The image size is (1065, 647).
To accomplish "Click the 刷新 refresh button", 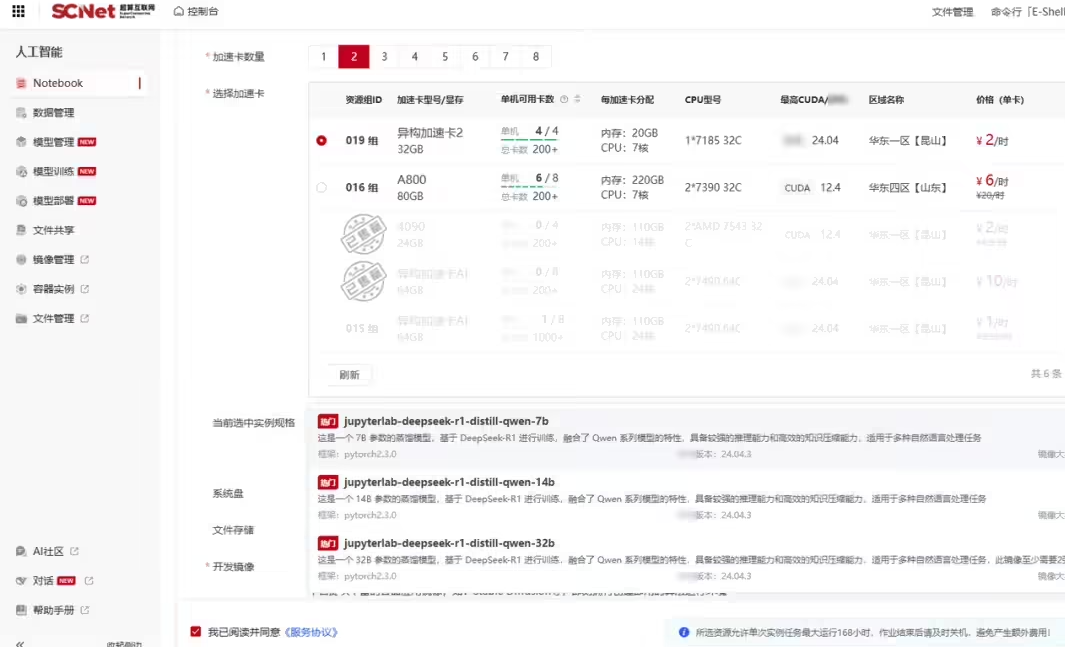I will pyautogui.click(x=349, y=375).
